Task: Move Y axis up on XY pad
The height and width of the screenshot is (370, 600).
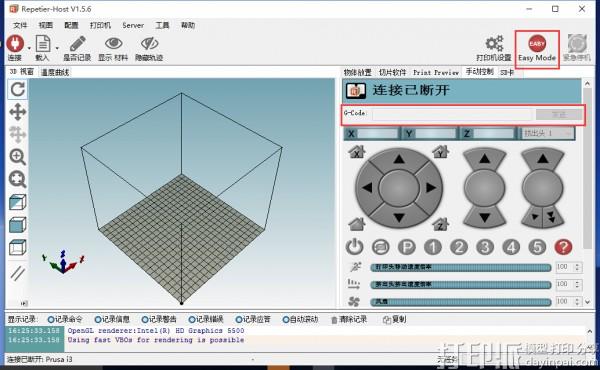Action: tap(399, 159)
